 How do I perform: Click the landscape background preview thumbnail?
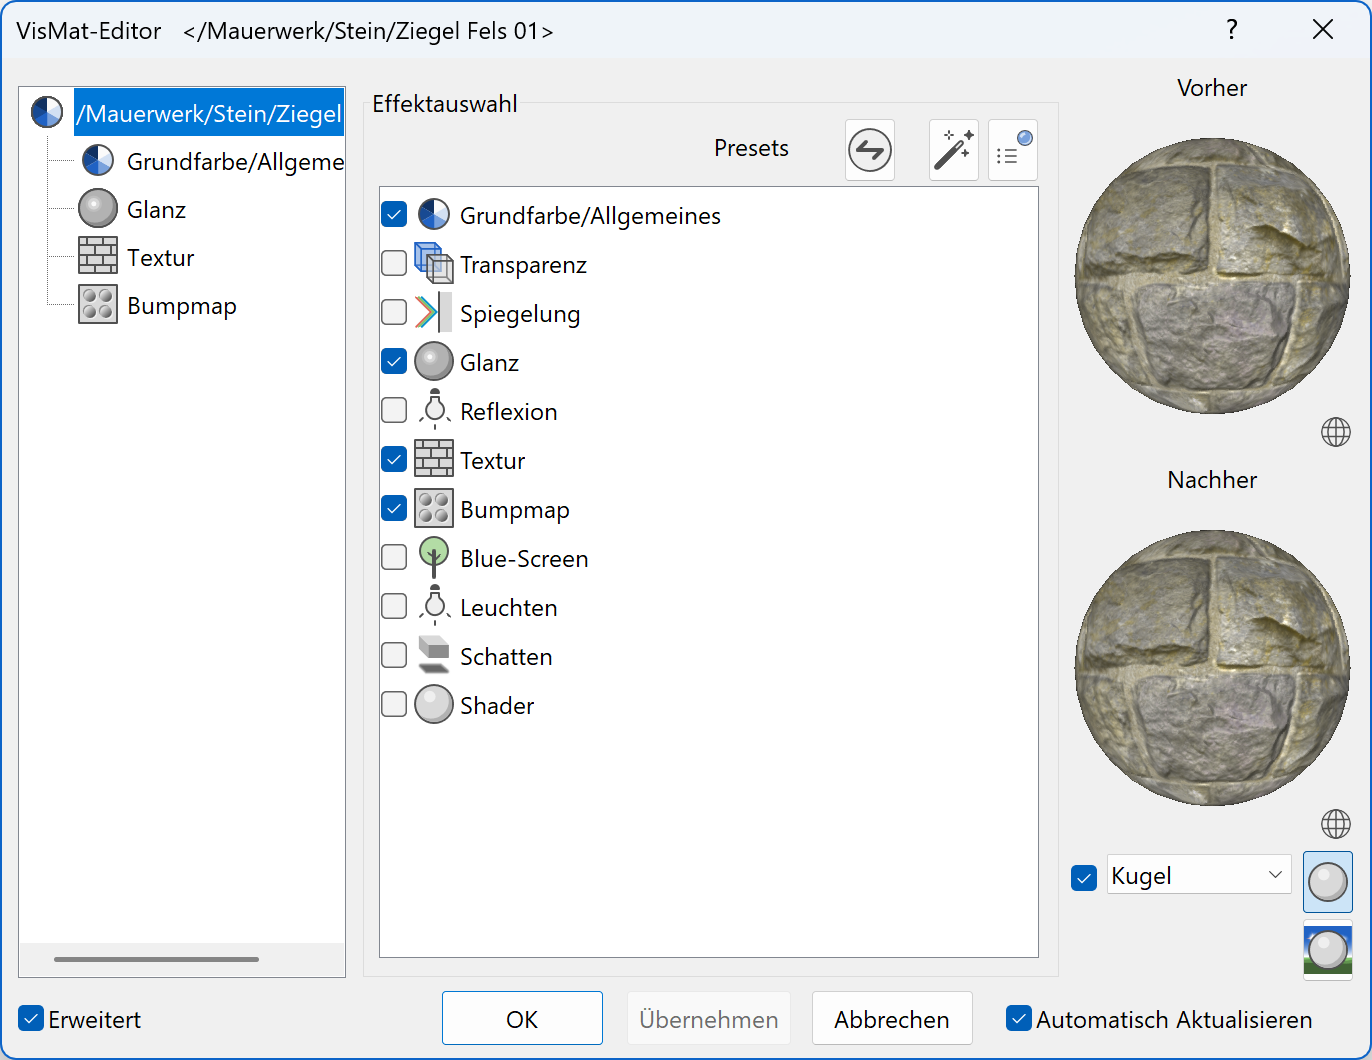click(1327, 950)
